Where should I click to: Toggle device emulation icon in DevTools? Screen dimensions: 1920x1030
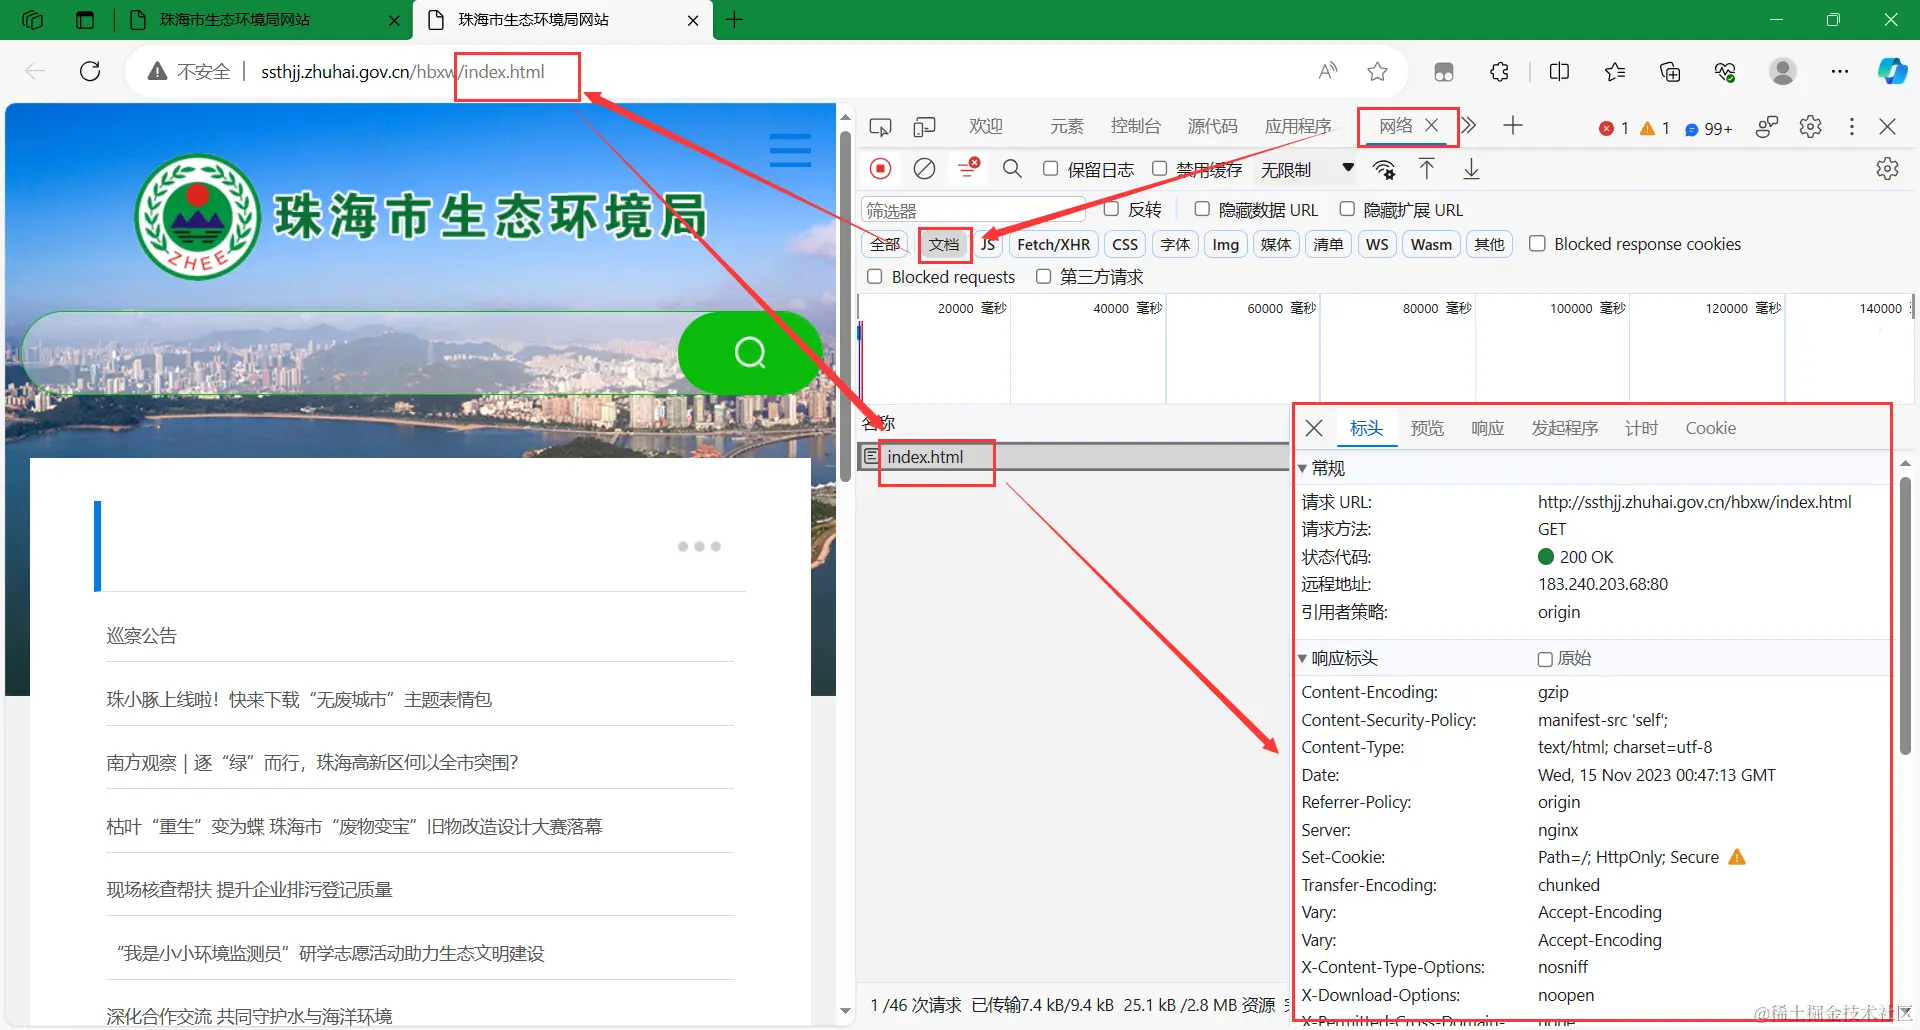point(924,127)
